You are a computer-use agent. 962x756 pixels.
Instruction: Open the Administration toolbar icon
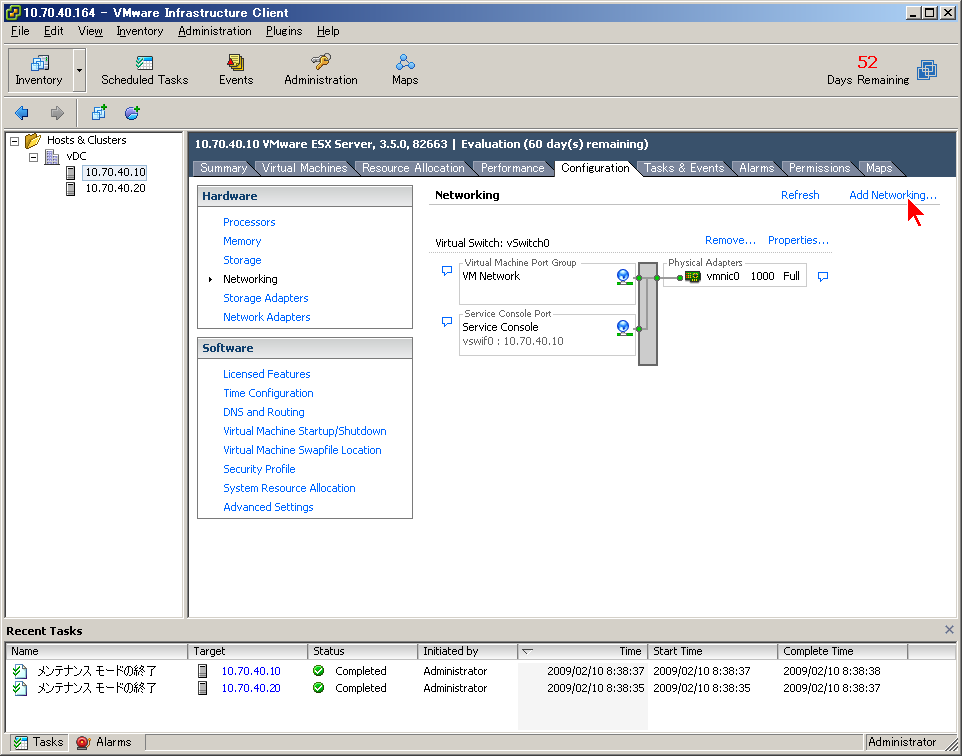pyautogui.click(x=320, y=69)
